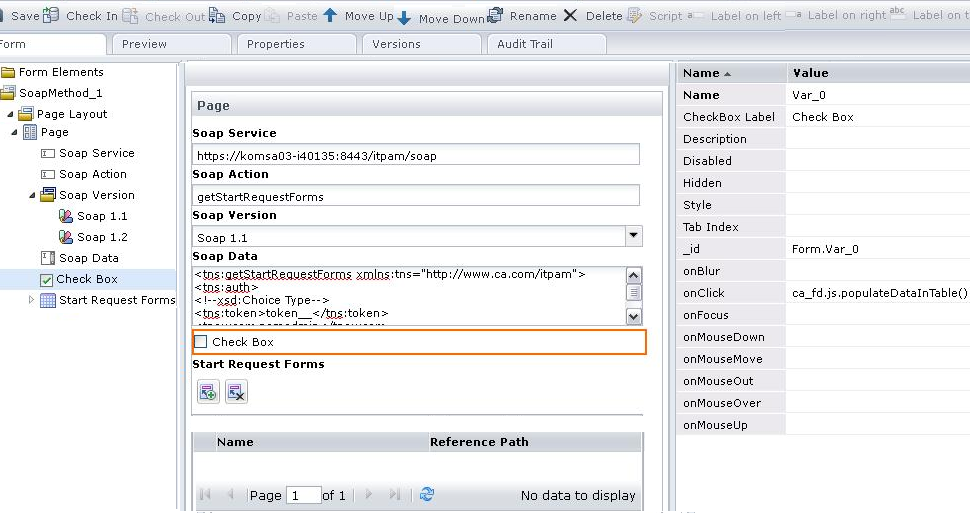
Task: Select Soap 1.2 in the tree
Action: (x=102, y=237)
